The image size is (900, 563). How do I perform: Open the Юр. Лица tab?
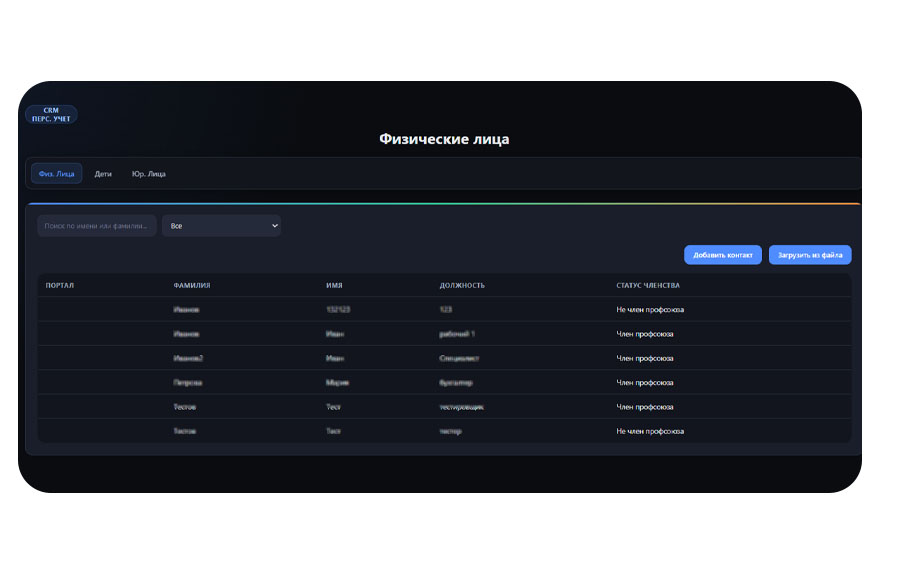point(149,174)
